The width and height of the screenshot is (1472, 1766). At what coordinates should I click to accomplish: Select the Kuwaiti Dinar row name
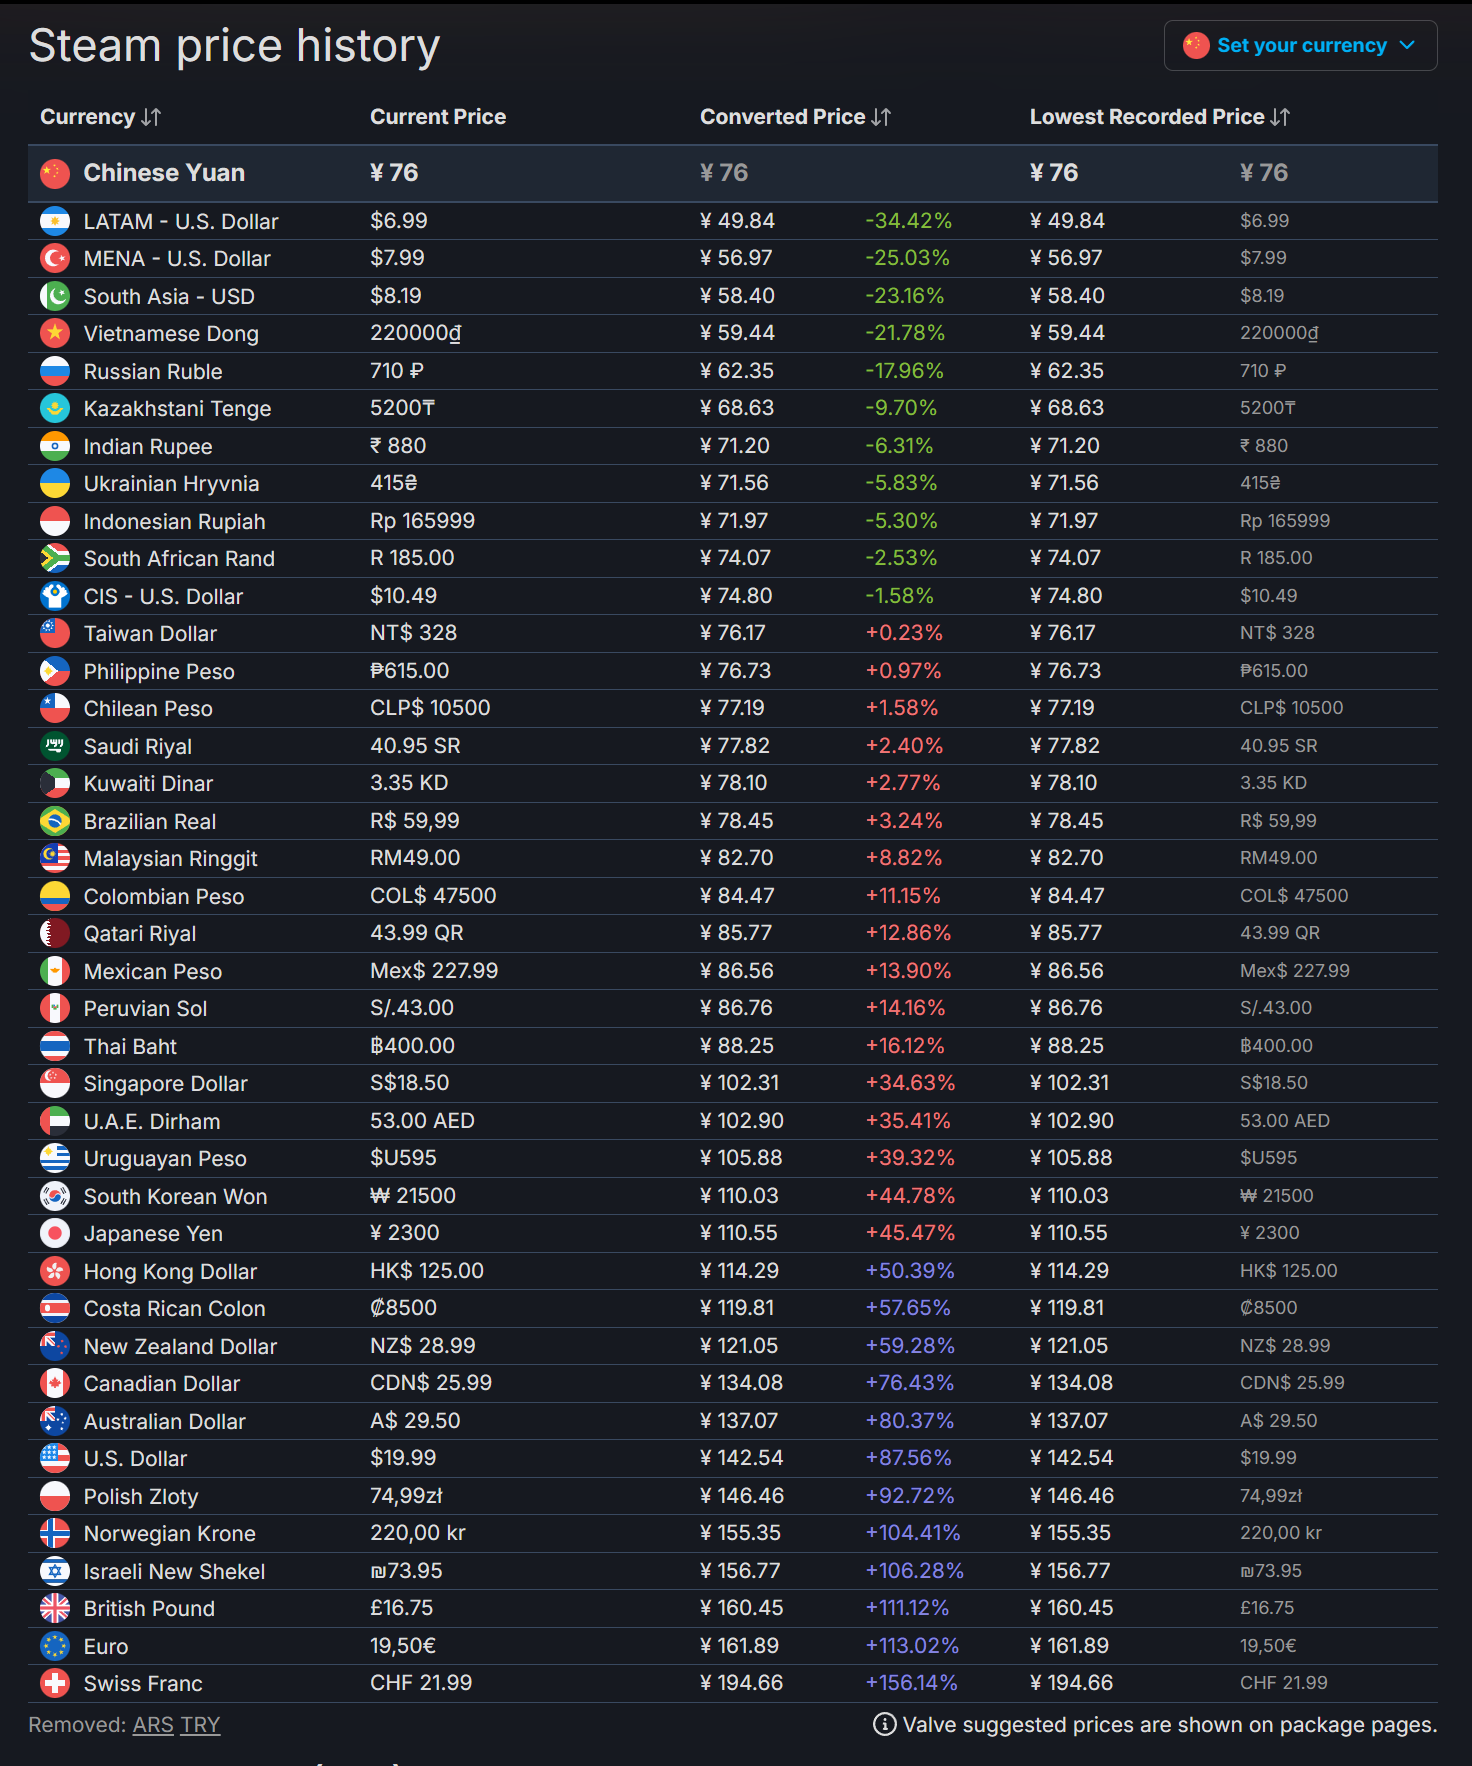click(x=148, y=784)
